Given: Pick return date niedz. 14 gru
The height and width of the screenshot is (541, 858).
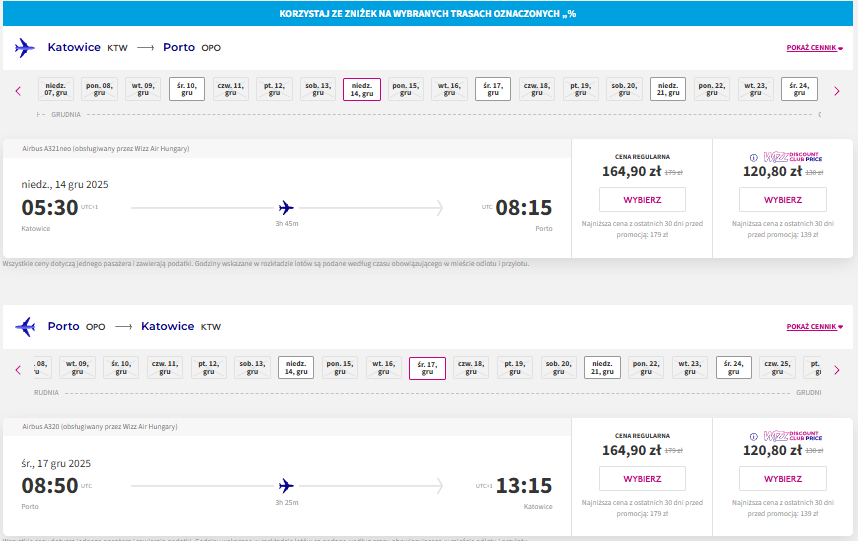Looking at the screenshot, I should click(295, 368).
